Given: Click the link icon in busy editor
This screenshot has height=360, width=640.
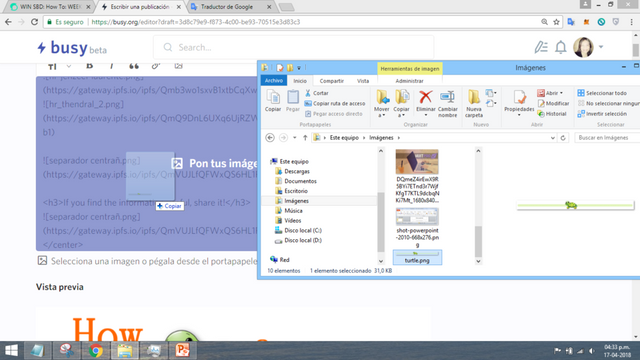Looking at the screenshot, I should point(156,66).
